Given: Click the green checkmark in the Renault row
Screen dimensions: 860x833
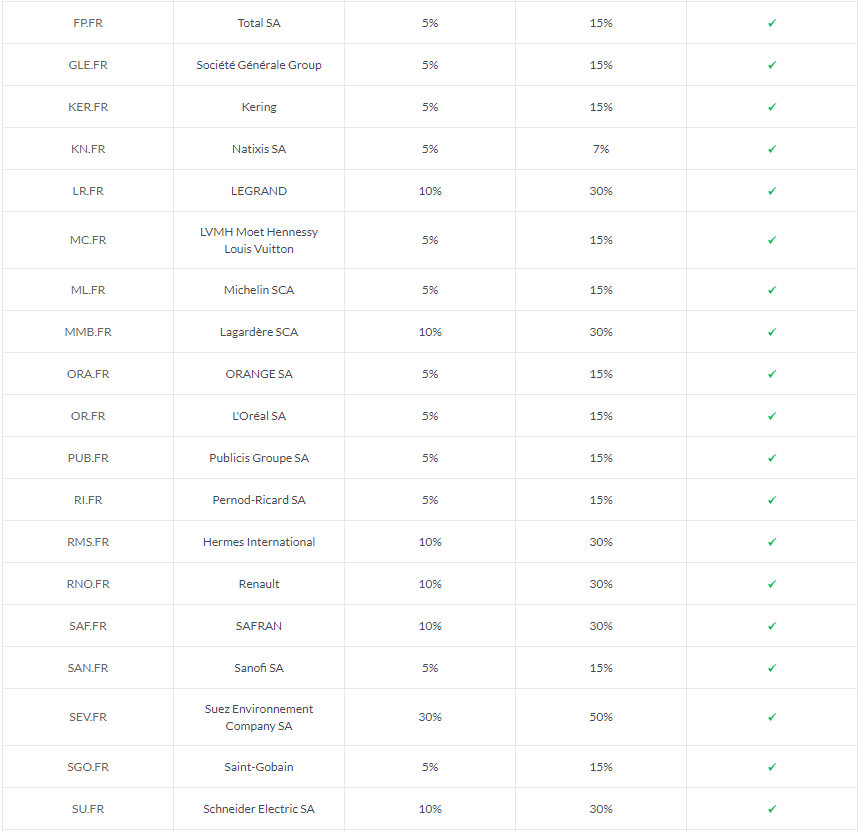Looking at the screenshot, I should tap(772, 584).
